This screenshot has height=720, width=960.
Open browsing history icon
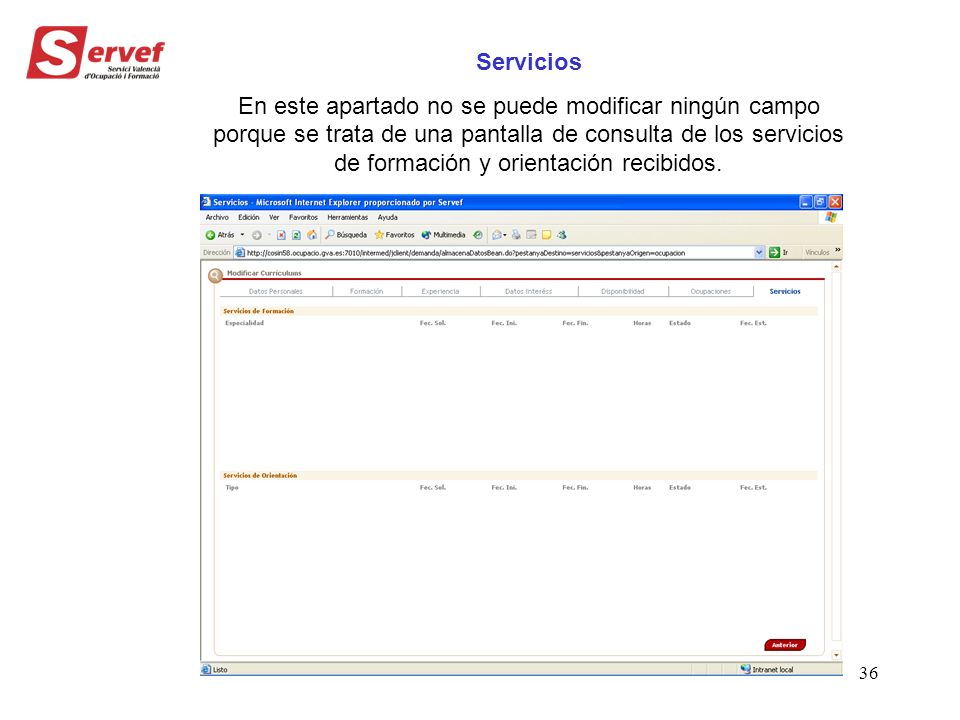pos(478,235)
